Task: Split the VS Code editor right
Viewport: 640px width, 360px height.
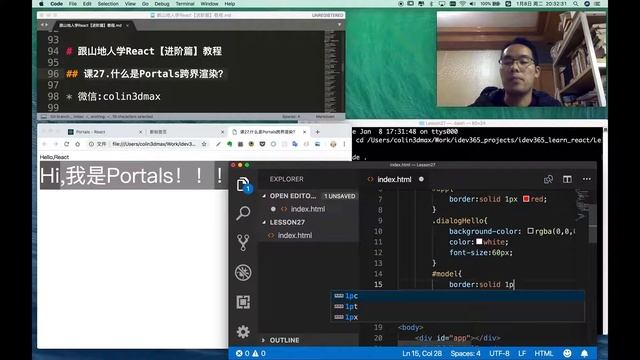Action: point(567,179)
